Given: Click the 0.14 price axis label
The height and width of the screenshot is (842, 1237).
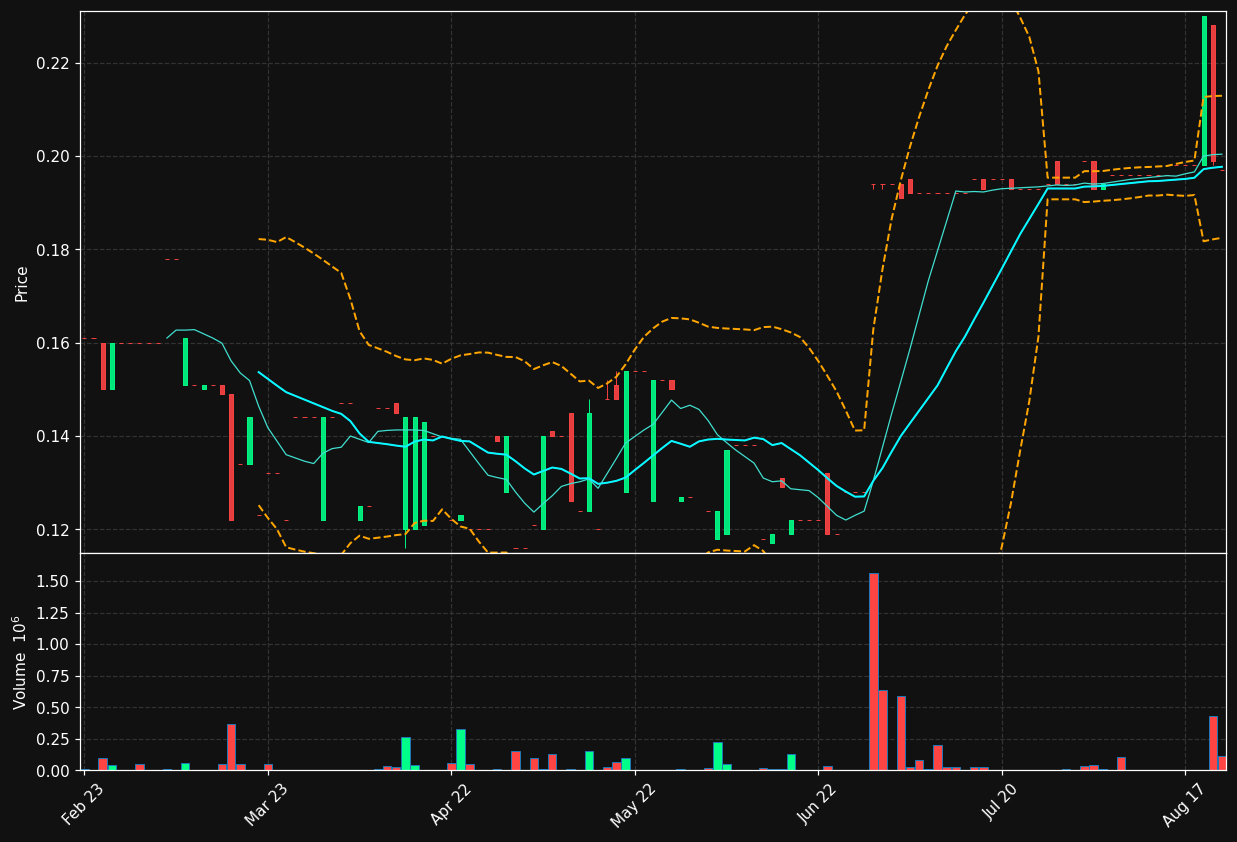Looking at the screenshot, I should pyautogui.click(x=54, y=436).
